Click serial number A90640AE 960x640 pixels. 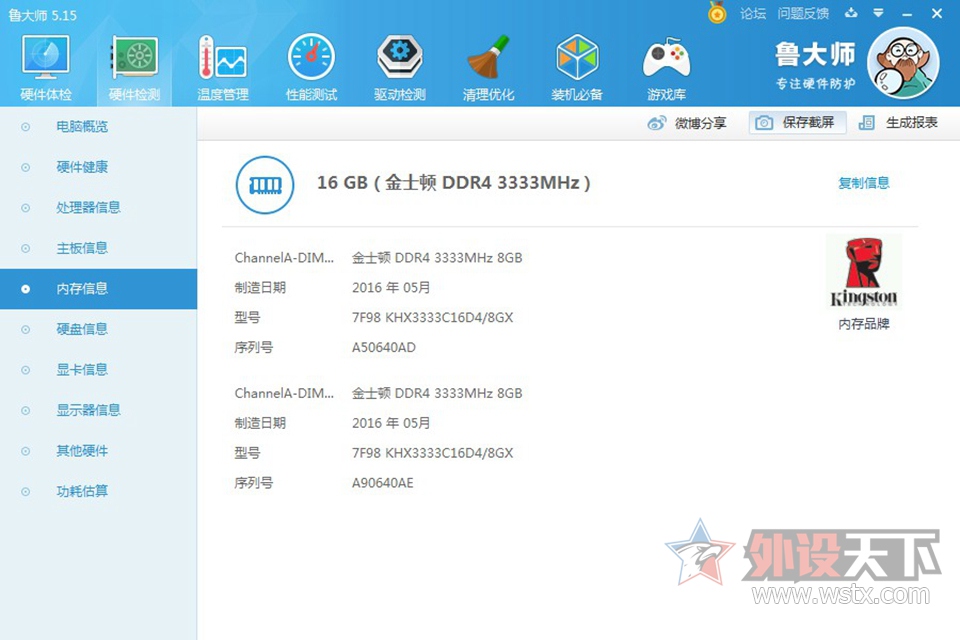coord(383,483)
